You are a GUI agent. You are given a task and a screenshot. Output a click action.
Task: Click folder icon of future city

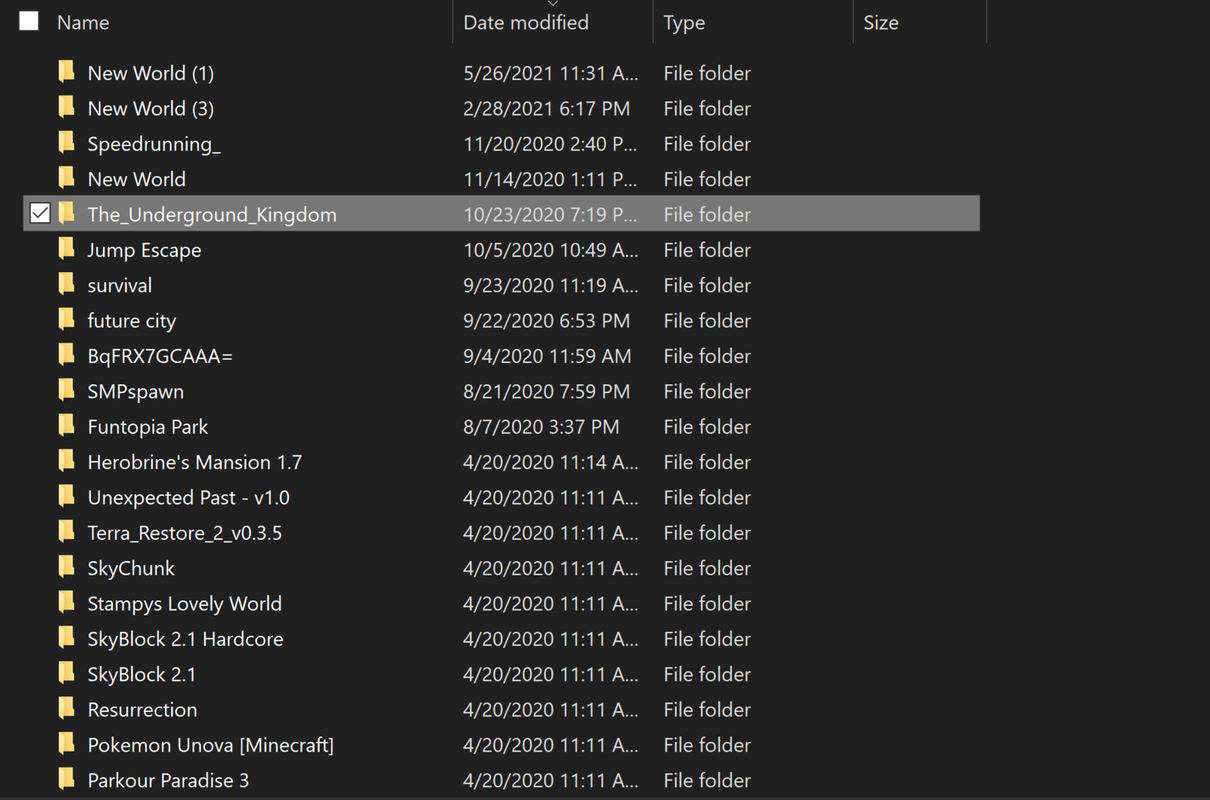[66, 320]
